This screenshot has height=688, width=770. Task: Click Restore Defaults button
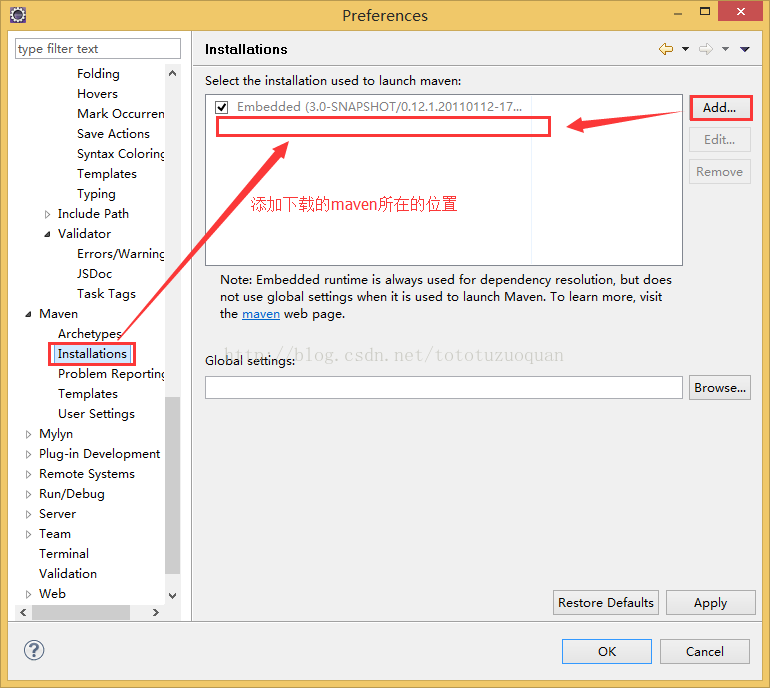click(x=605, y=603)
